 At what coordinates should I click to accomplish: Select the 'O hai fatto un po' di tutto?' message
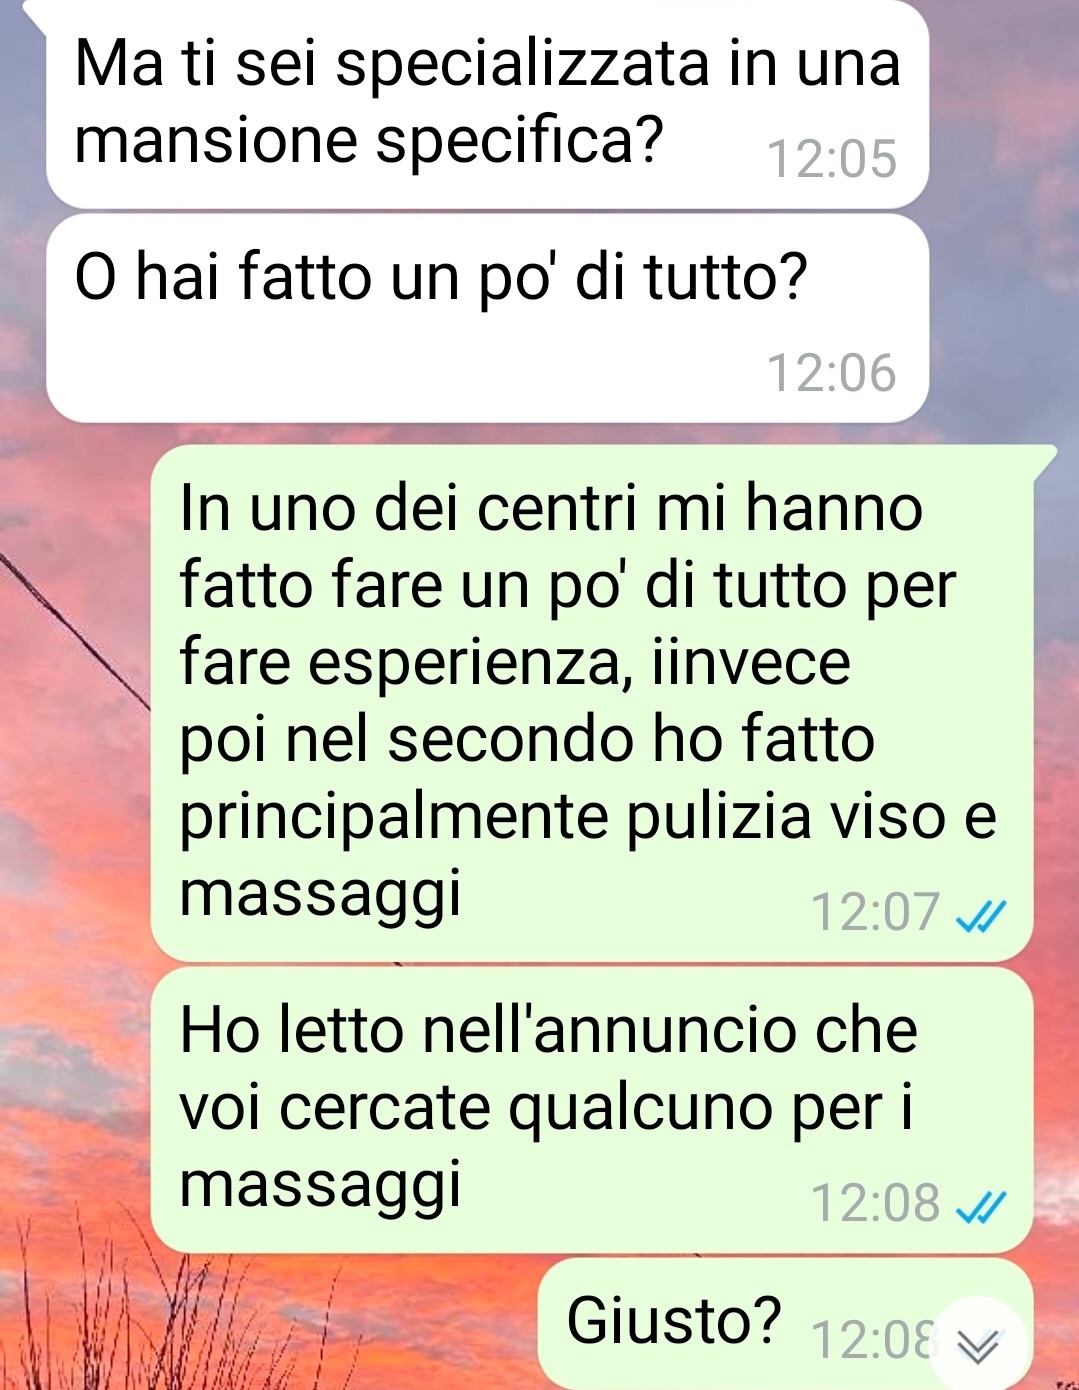[x=487, y=319]
